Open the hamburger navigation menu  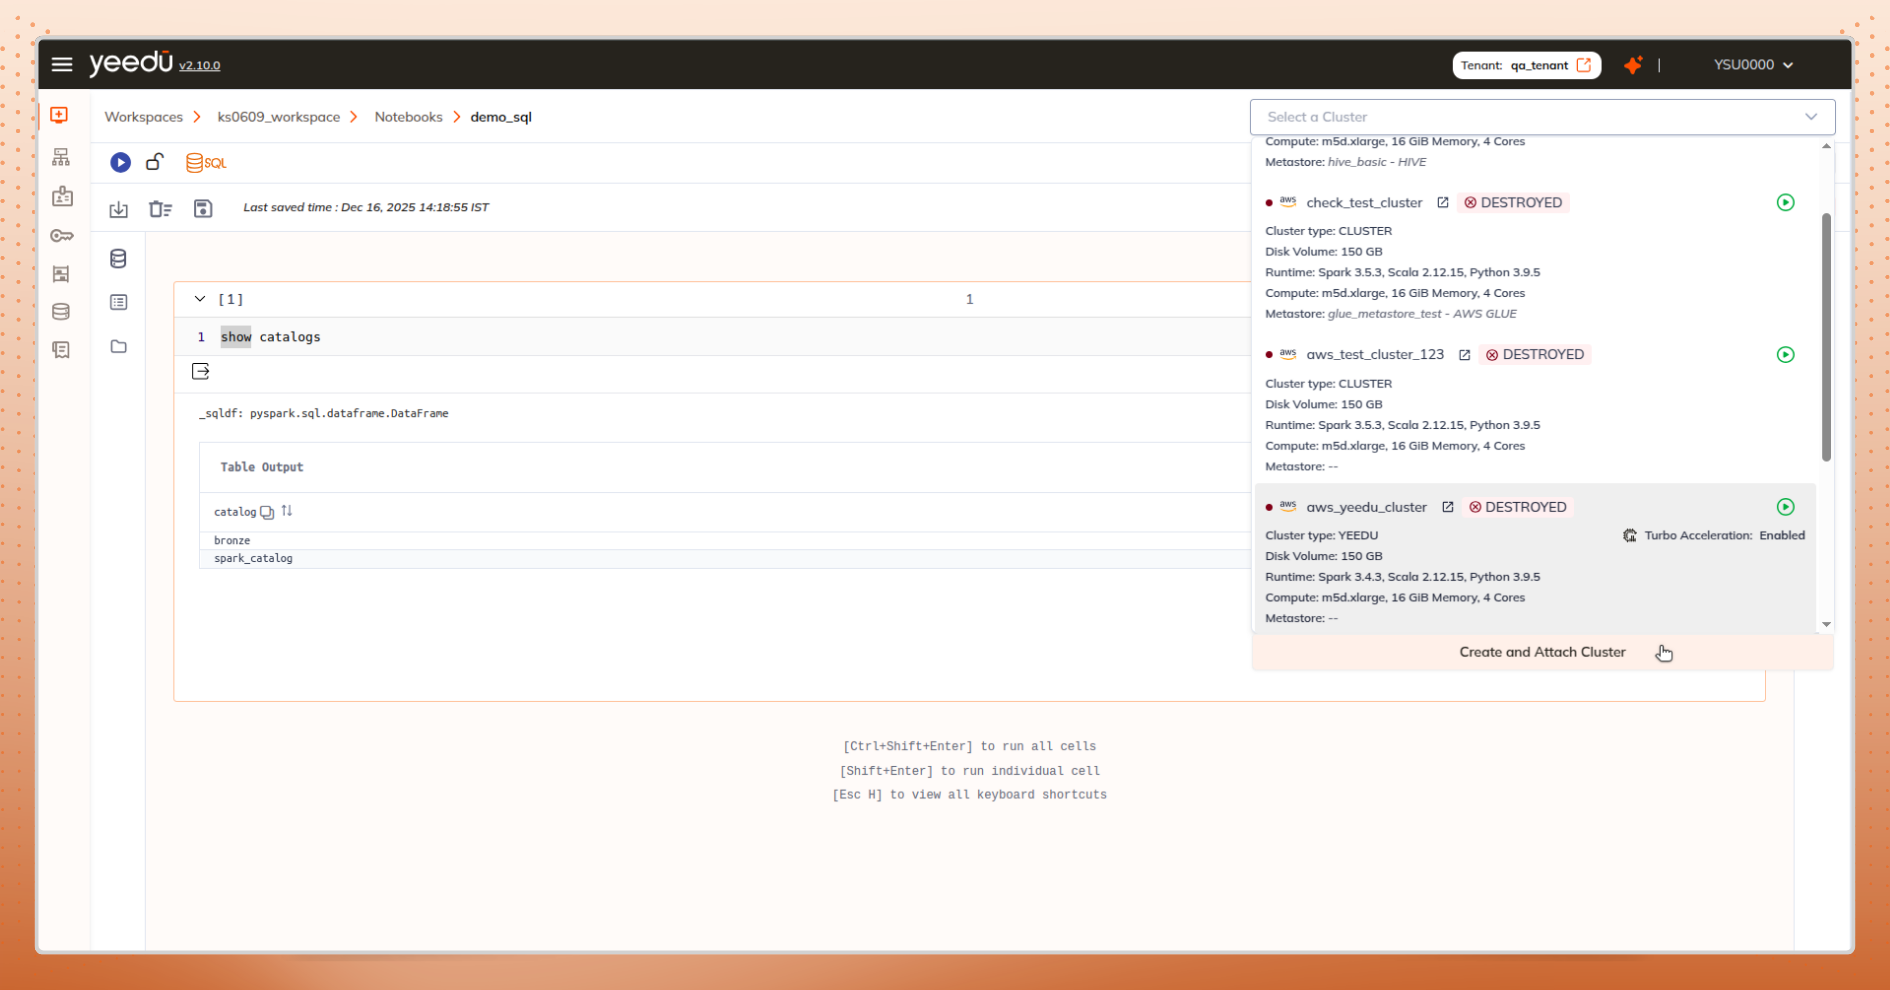point(61,64)
